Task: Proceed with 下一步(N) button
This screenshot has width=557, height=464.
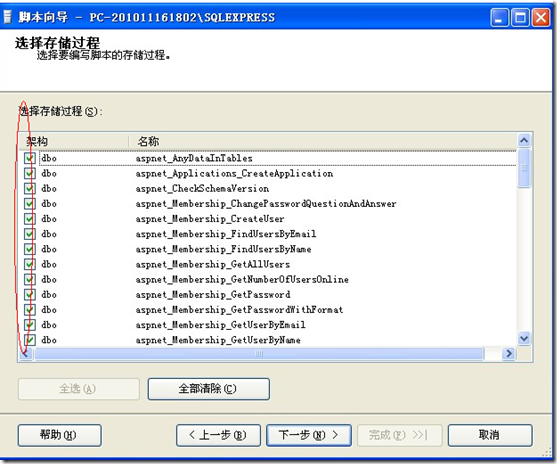Action: [309, 435]
